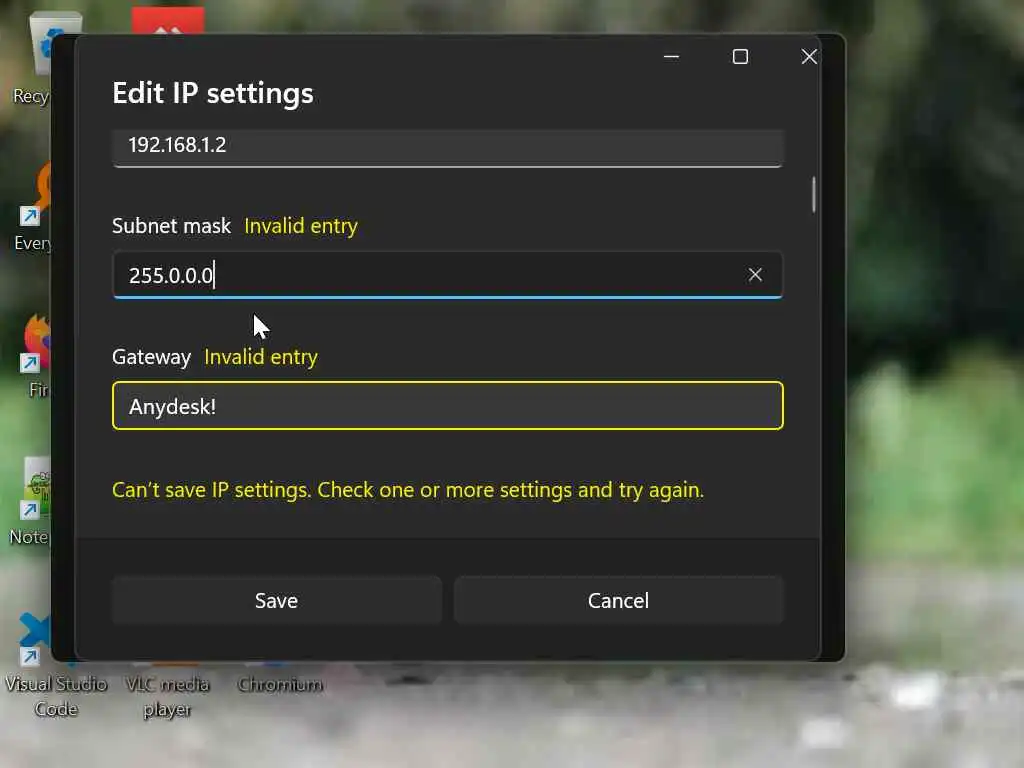This screenshot has width=1024, height=768.
Task: Click the Gateway field containing Anydesk!
Action: [x=447, y=406]
